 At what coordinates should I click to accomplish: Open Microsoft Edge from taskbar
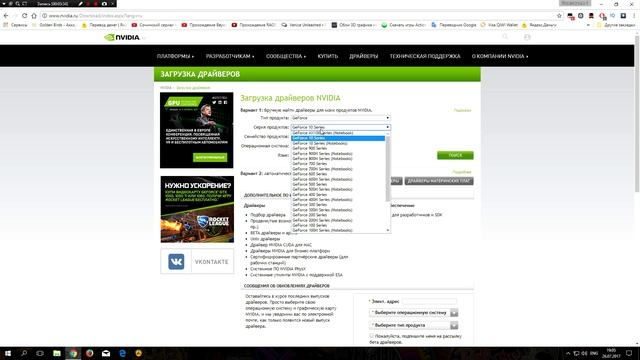click(x=122, y=353)
